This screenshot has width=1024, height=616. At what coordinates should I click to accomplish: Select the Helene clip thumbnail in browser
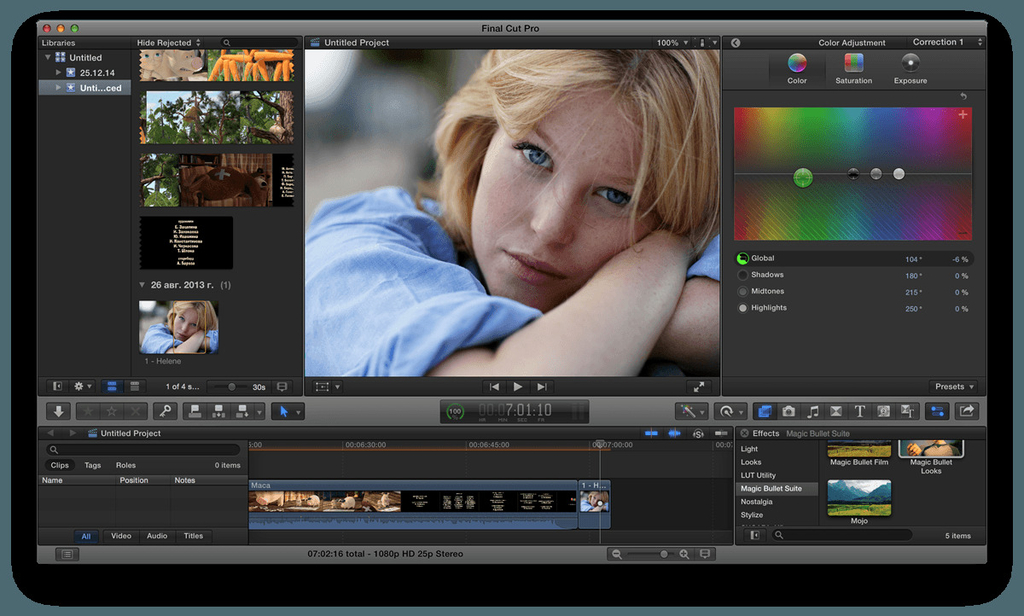point(178,327)
